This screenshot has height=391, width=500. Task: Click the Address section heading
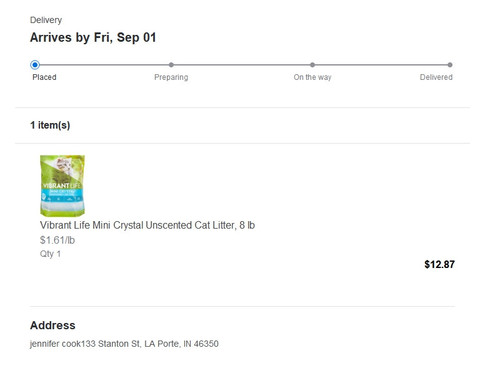coord(53,325)
